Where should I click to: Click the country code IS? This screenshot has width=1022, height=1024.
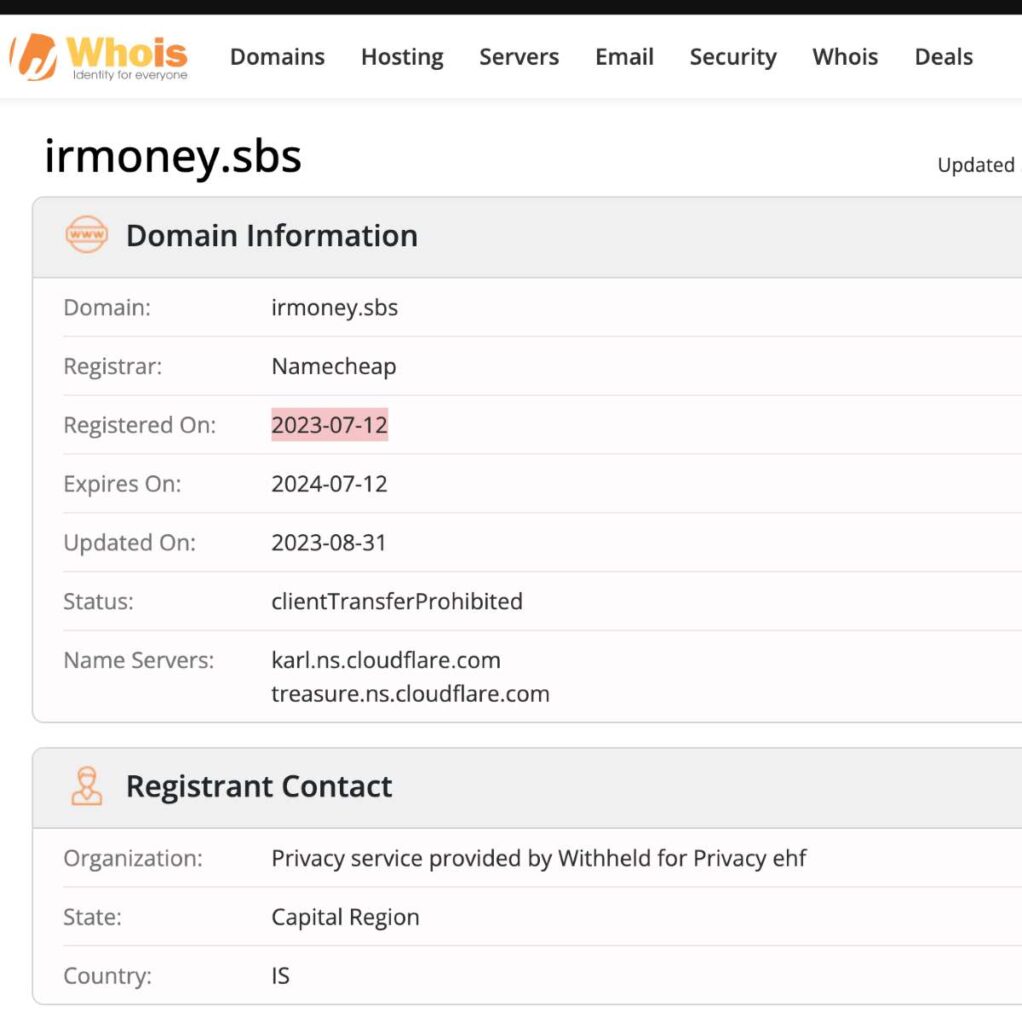point(280,975)
